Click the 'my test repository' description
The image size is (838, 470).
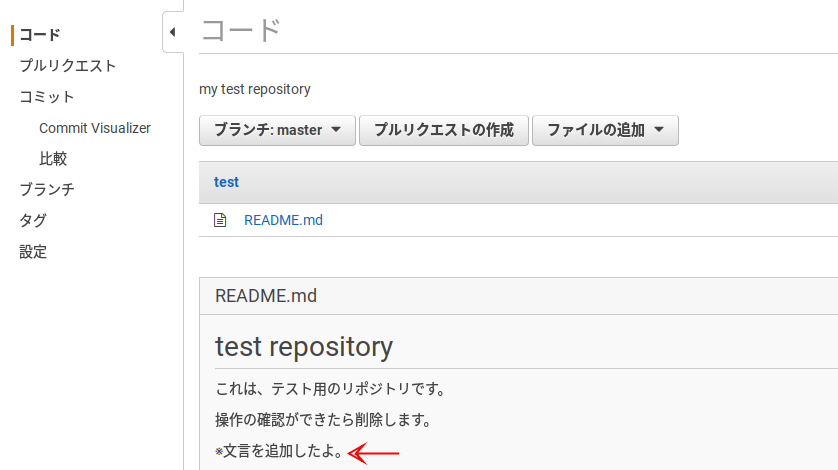pos(254,89)
